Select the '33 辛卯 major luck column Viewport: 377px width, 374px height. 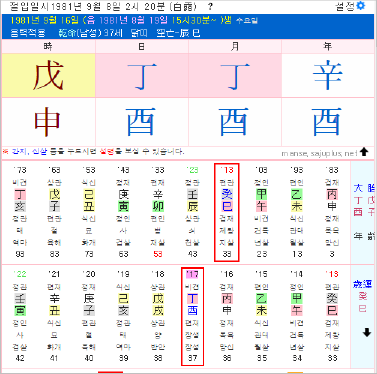[x=158, y=212]
